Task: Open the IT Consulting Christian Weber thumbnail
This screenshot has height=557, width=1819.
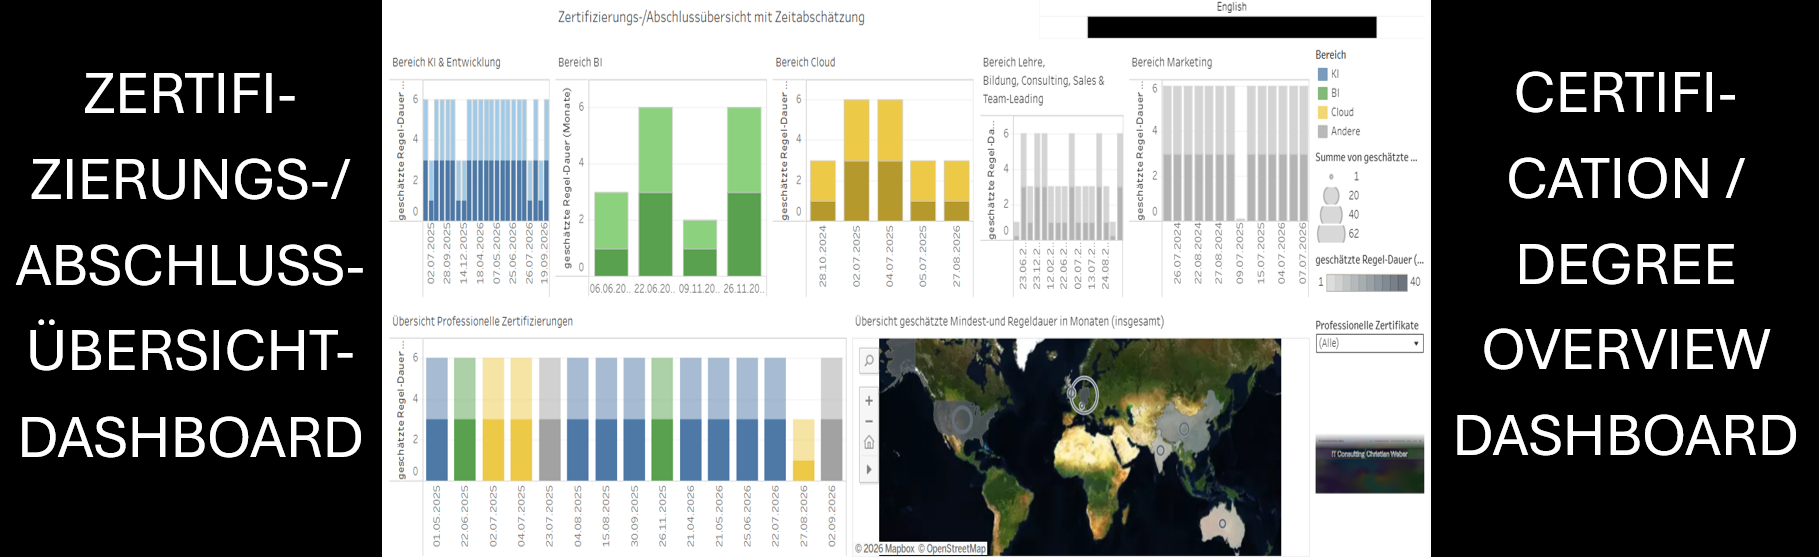Action: coord(1369,464)
